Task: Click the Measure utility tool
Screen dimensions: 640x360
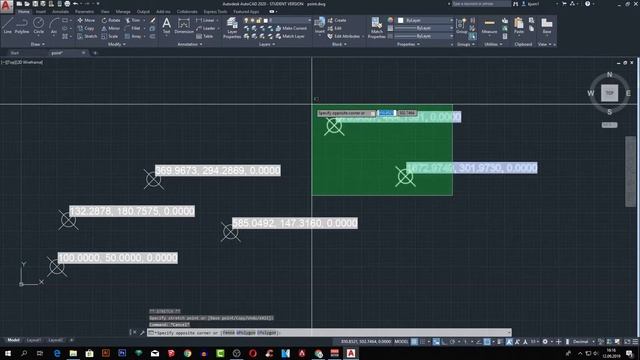Action: click(489, 26)
